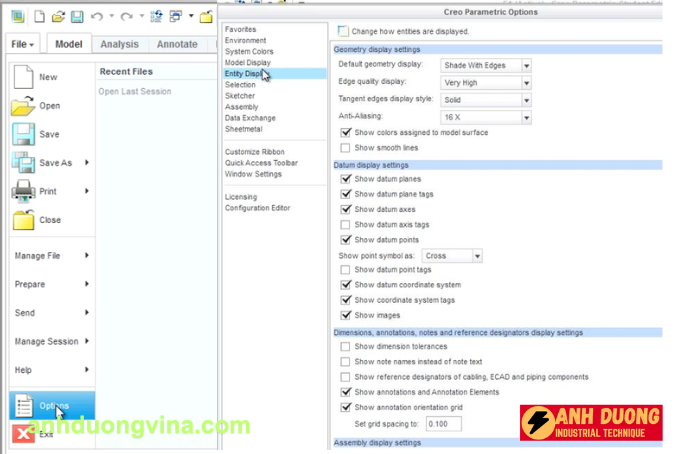The height and width of the screenshot is (454, 680).
Task: Click the Open folder icon in File menu
Action: tap(24, 105)
